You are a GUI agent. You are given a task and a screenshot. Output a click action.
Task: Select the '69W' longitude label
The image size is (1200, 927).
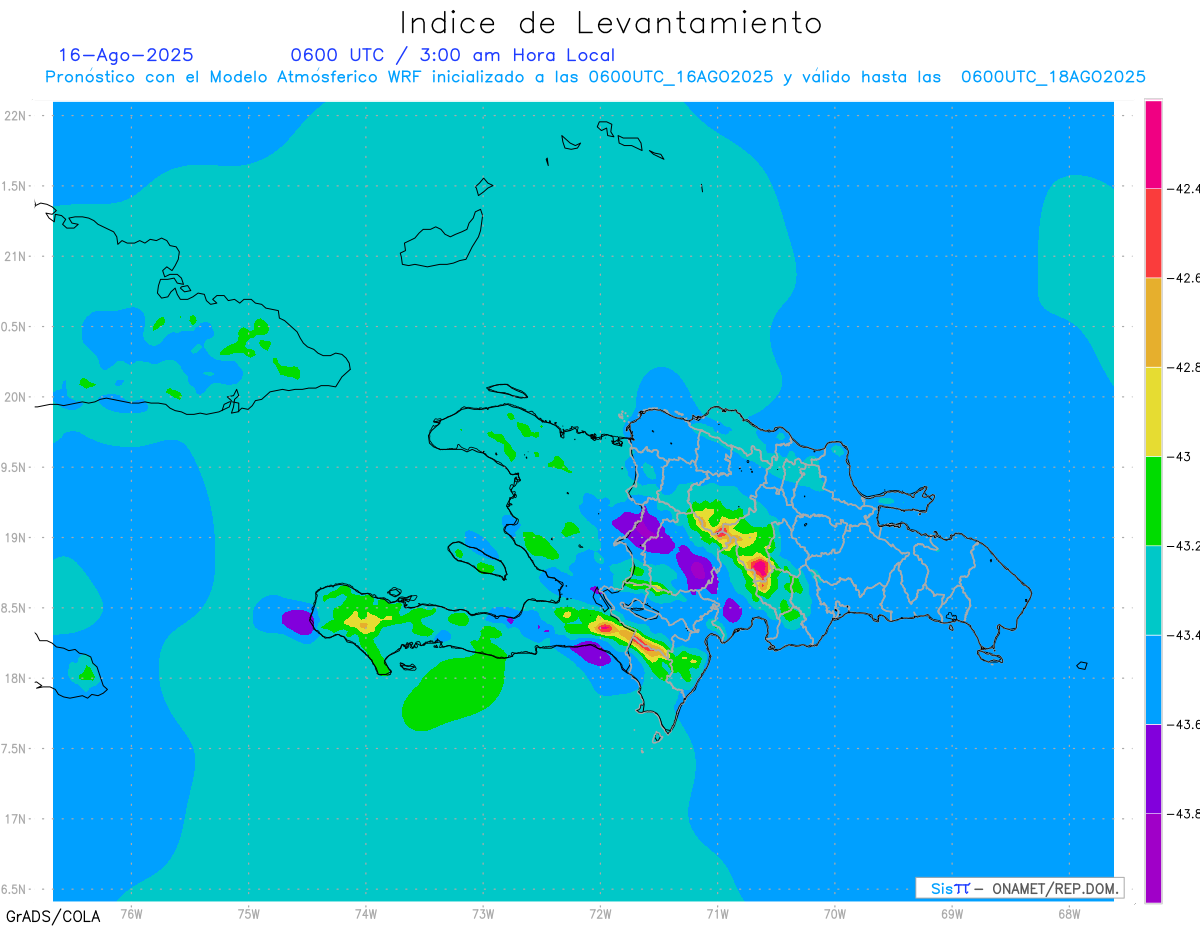[952, 913]
